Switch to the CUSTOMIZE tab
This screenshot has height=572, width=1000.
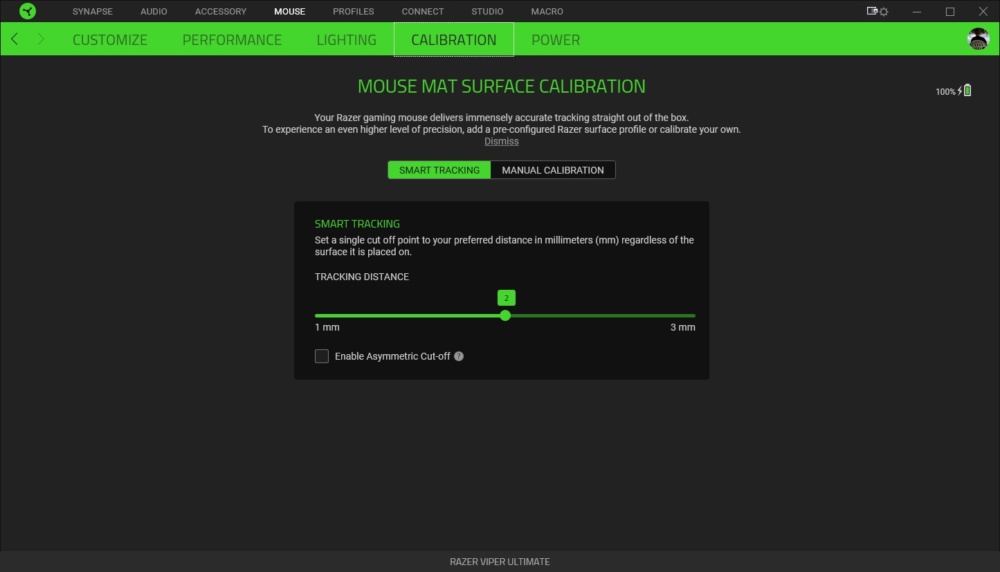pyautogui.click(x=110, y=40)
